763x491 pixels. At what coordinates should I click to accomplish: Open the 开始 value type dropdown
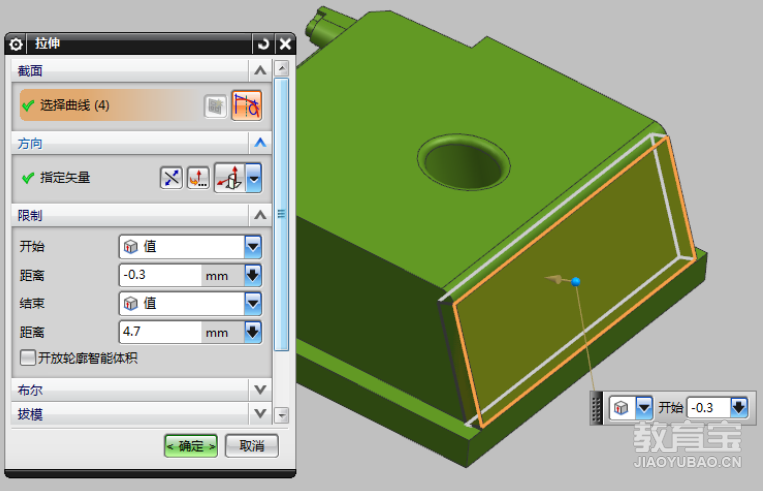[253, 247]
